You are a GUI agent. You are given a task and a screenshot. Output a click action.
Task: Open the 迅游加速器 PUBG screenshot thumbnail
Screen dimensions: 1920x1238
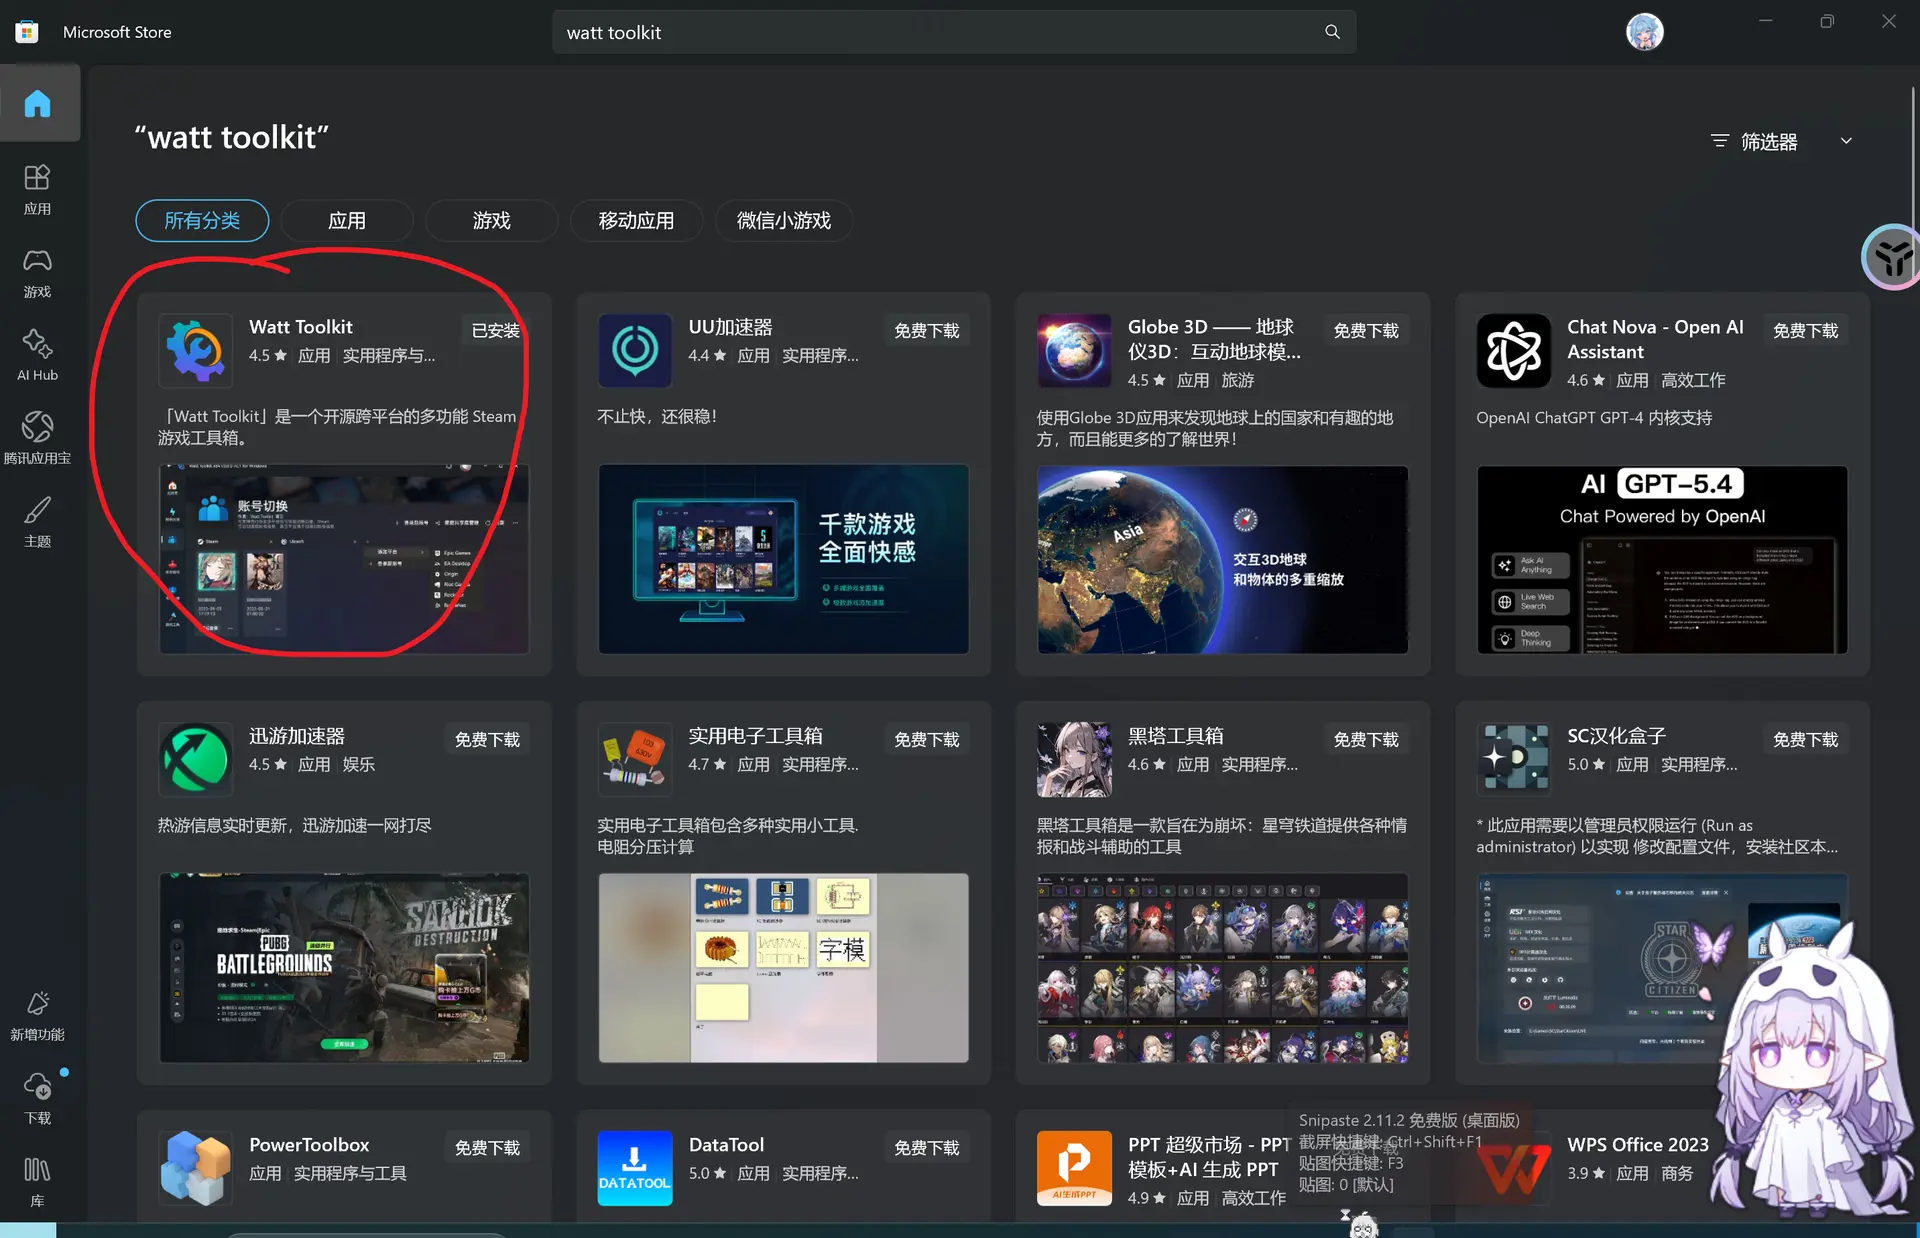[x=344, y=968]
